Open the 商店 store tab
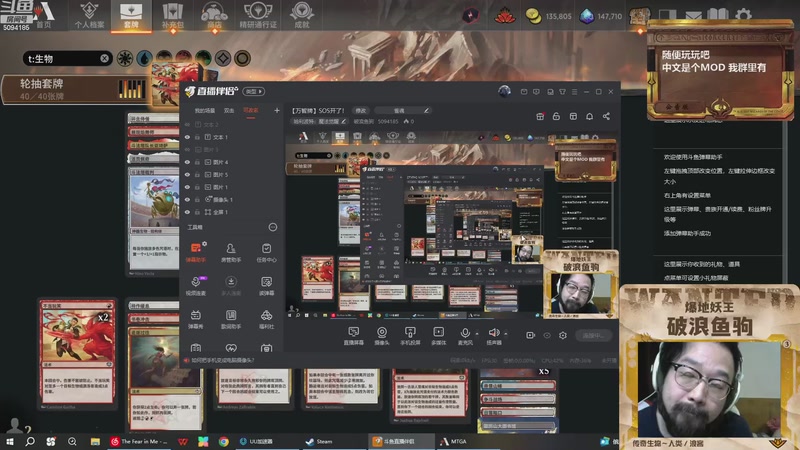 [x=214, y=16]
